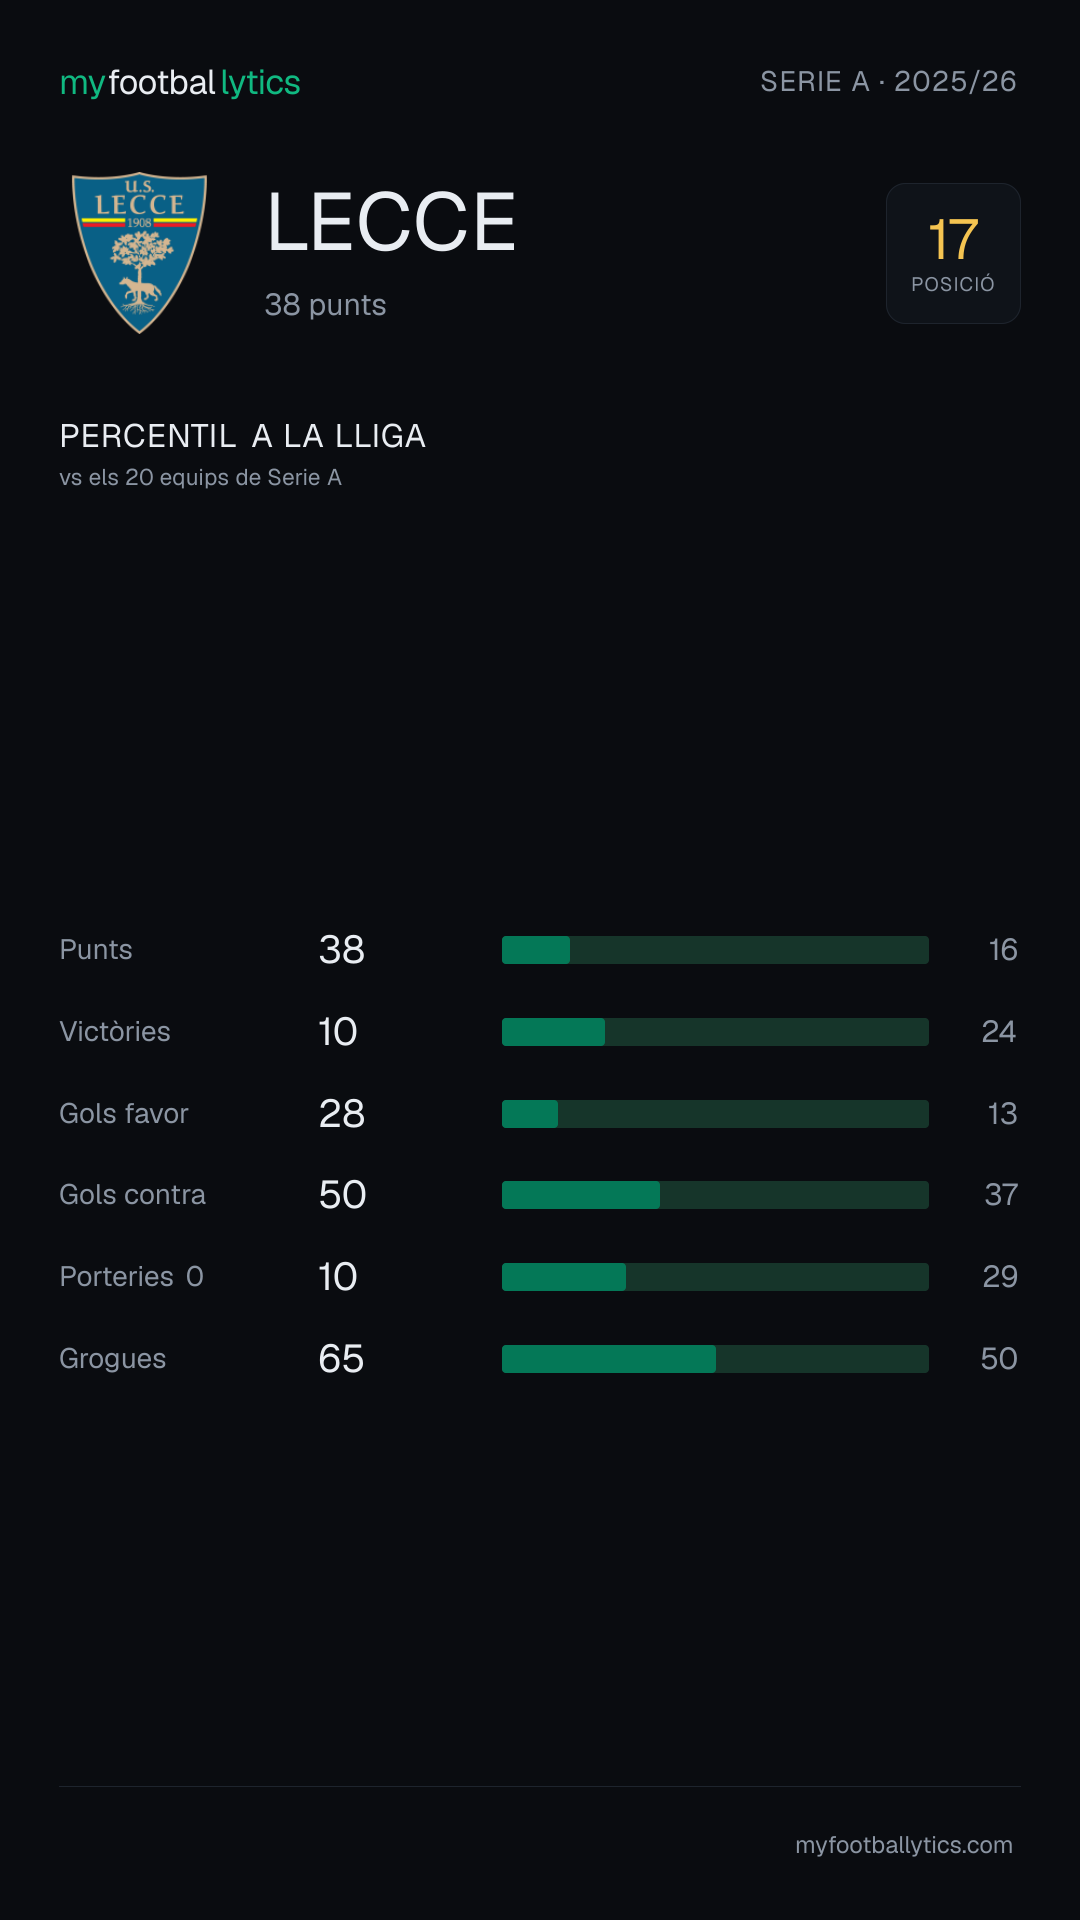This screenshot has width=1080, height=1920.
Task: Click the Serie A 2025/26 label
Action: (x=888, y=82)
